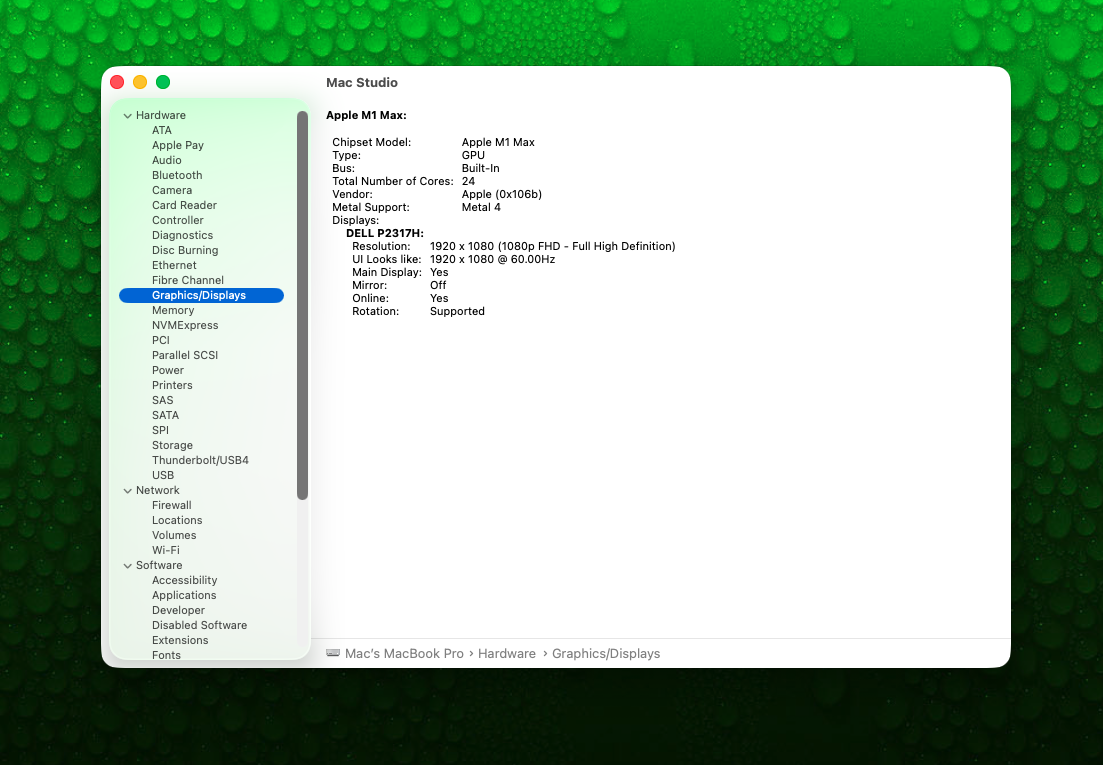1103x765 pixels.
Task: Select Applications under Software
Action: 184,595
